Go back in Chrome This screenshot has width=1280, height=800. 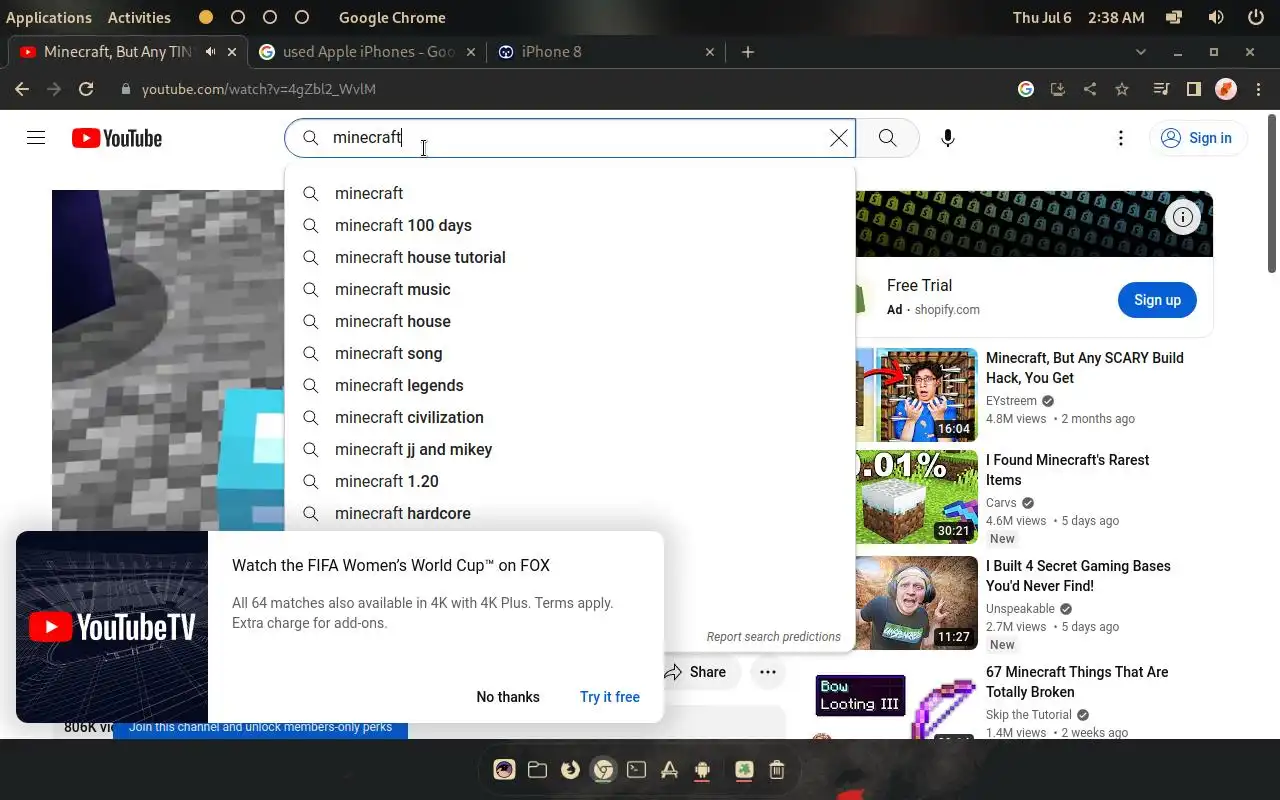(x=22, y=89)
